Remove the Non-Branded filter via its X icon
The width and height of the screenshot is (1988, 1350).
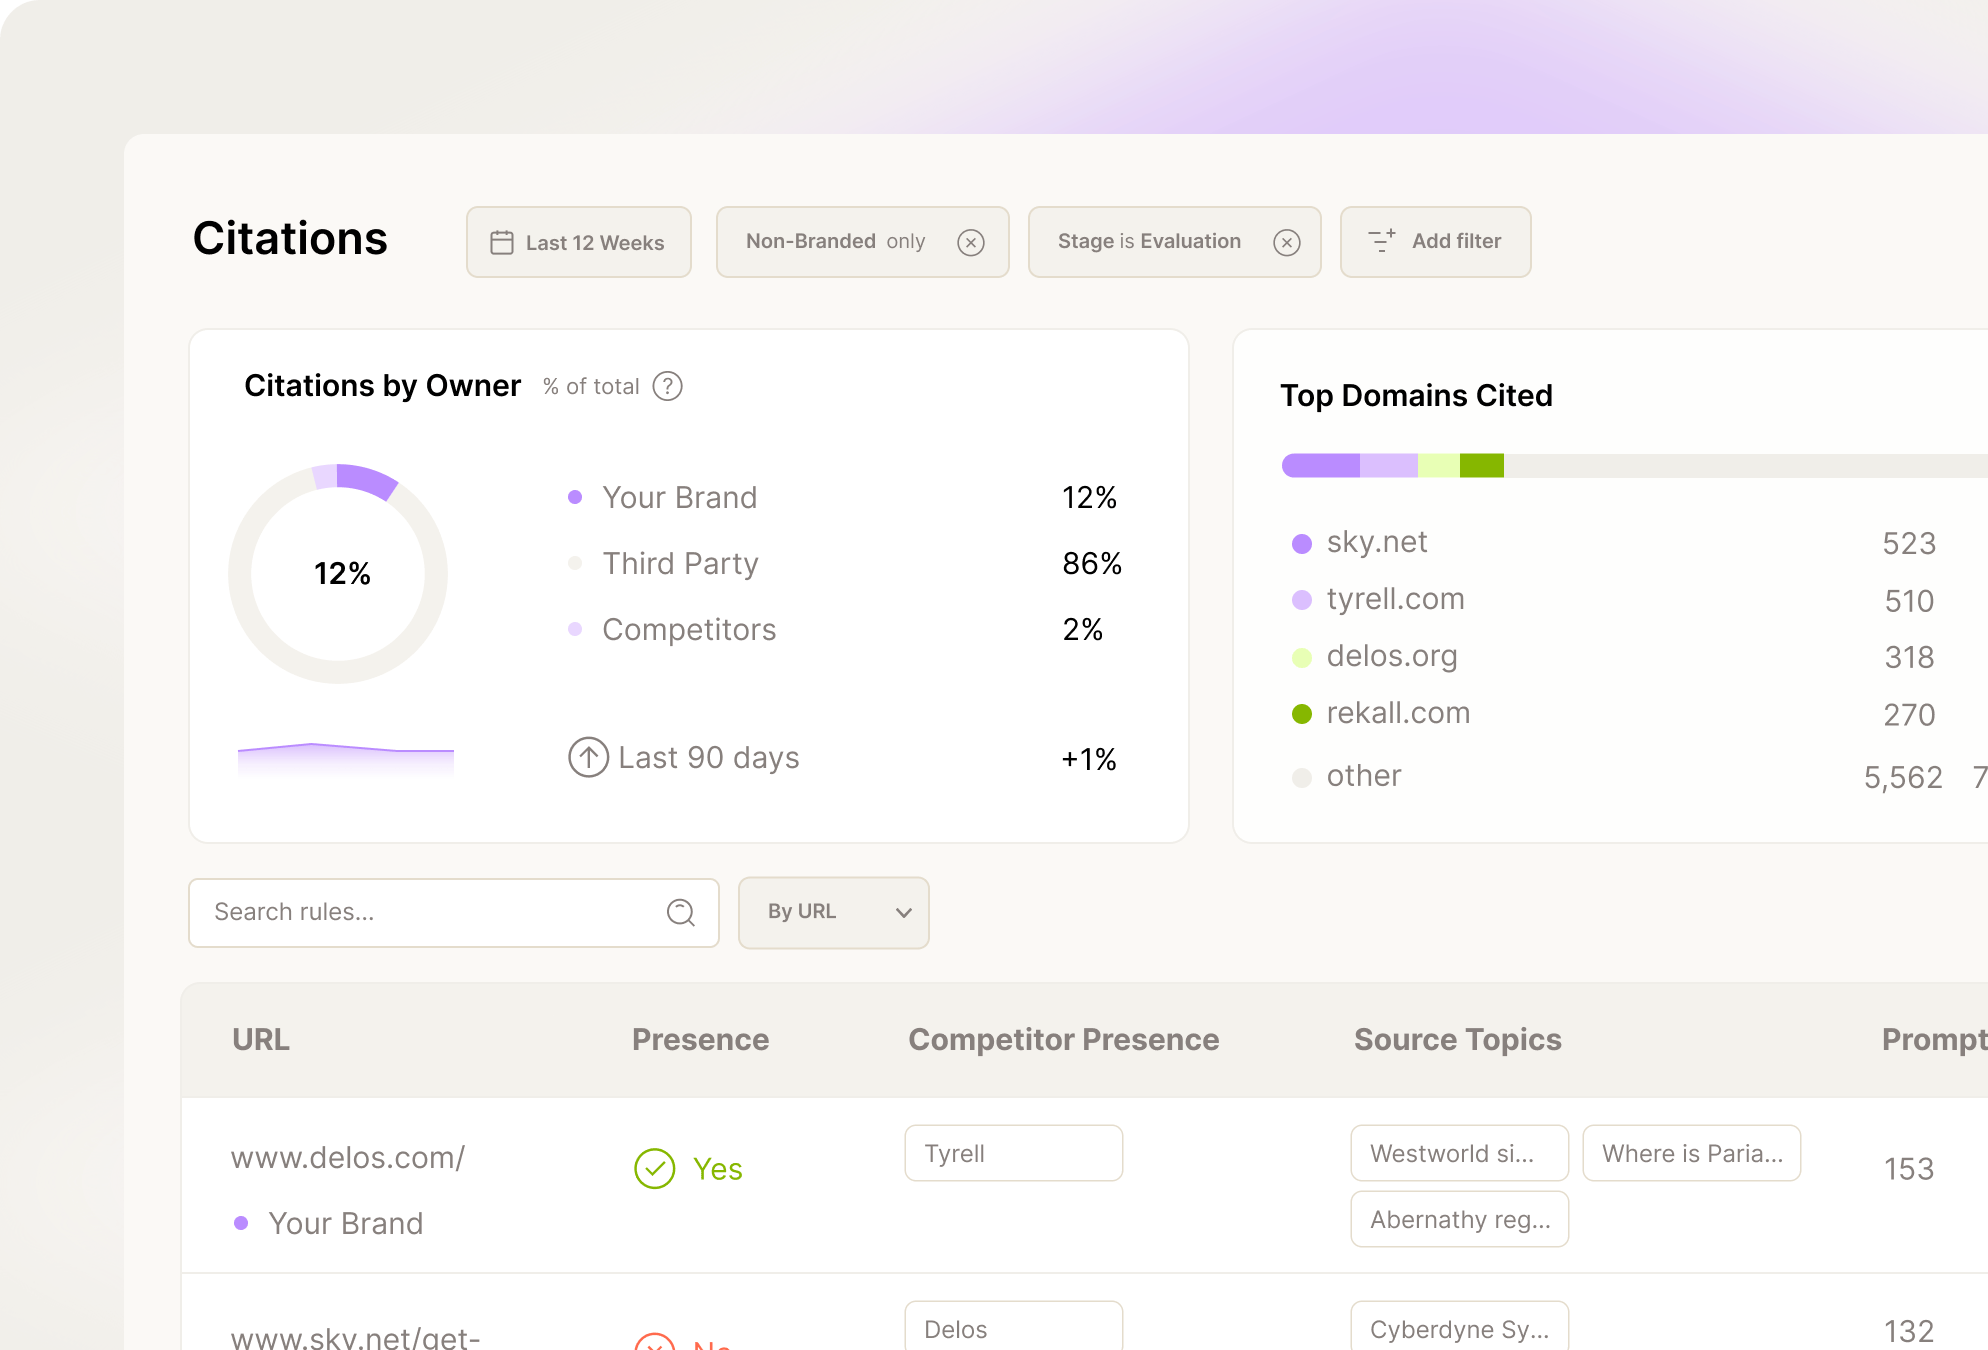tap(971, 242)
